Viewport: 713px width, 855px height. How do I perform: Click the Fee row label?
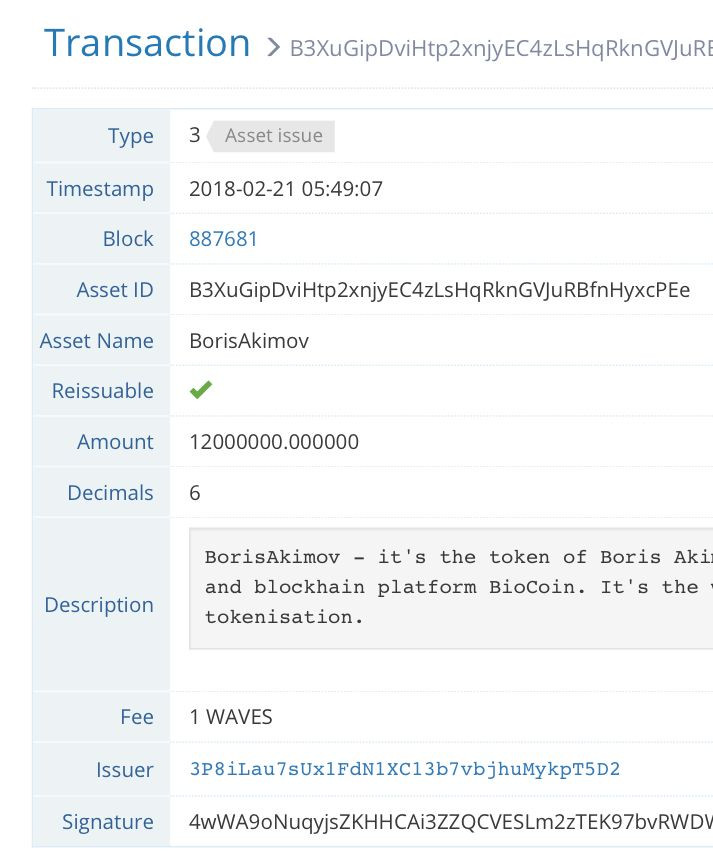[137, 716]
